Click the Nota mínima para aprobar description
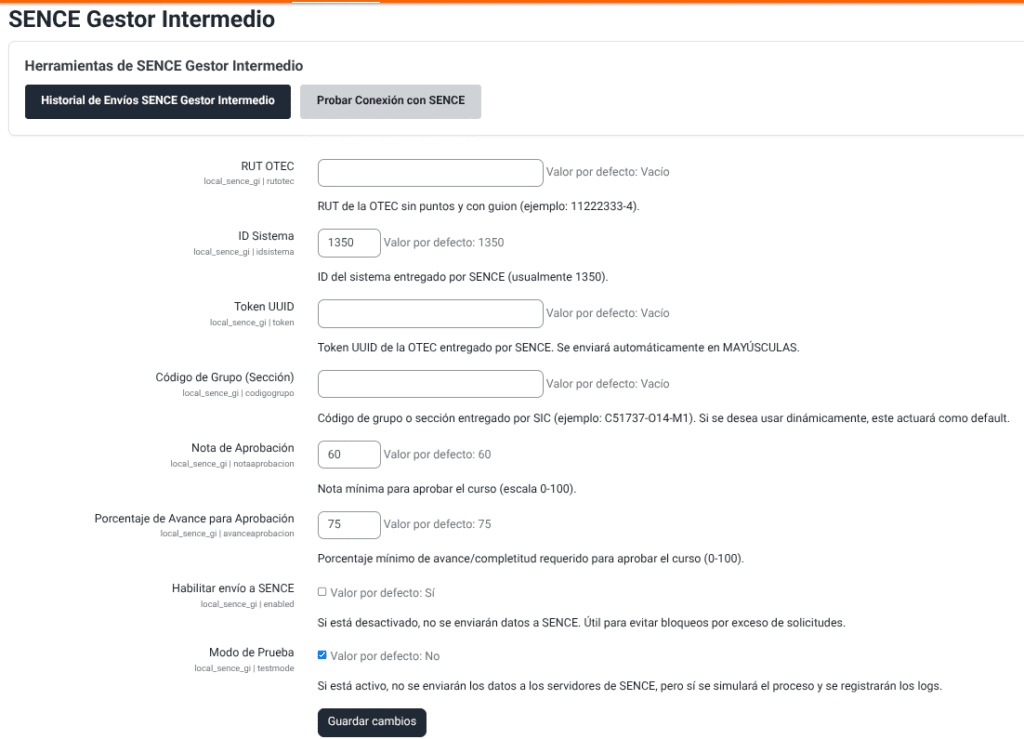The image size is (1024, 739). coord(447,488)
